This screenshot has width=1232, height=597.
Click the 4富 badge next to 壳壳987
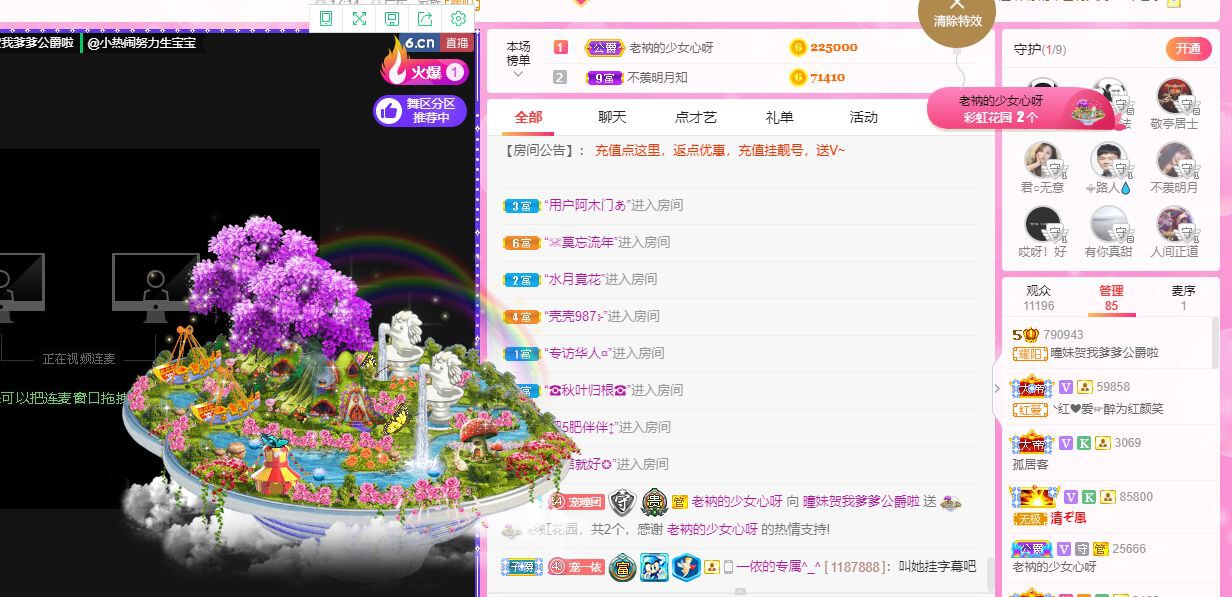click(x=520, y=316)
